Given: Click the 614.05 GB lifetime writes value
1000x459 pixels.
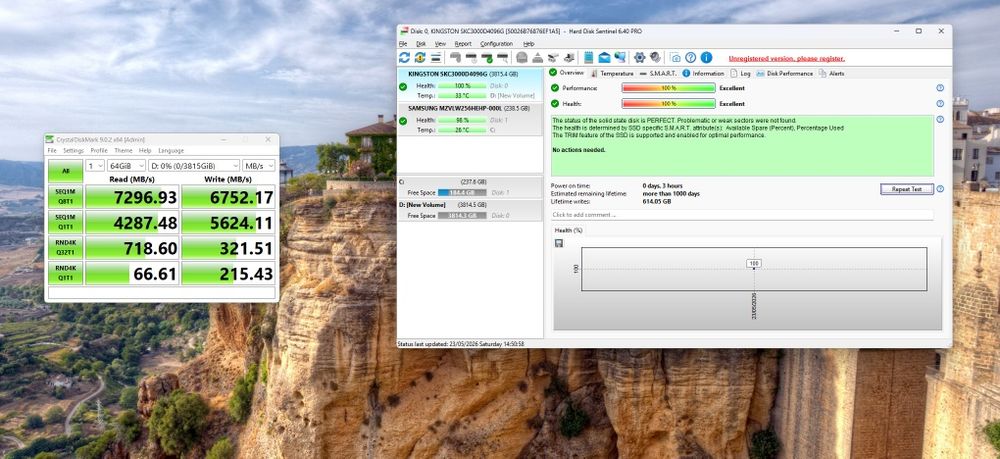Looking at the screenshot, I should tap(657, 201).
